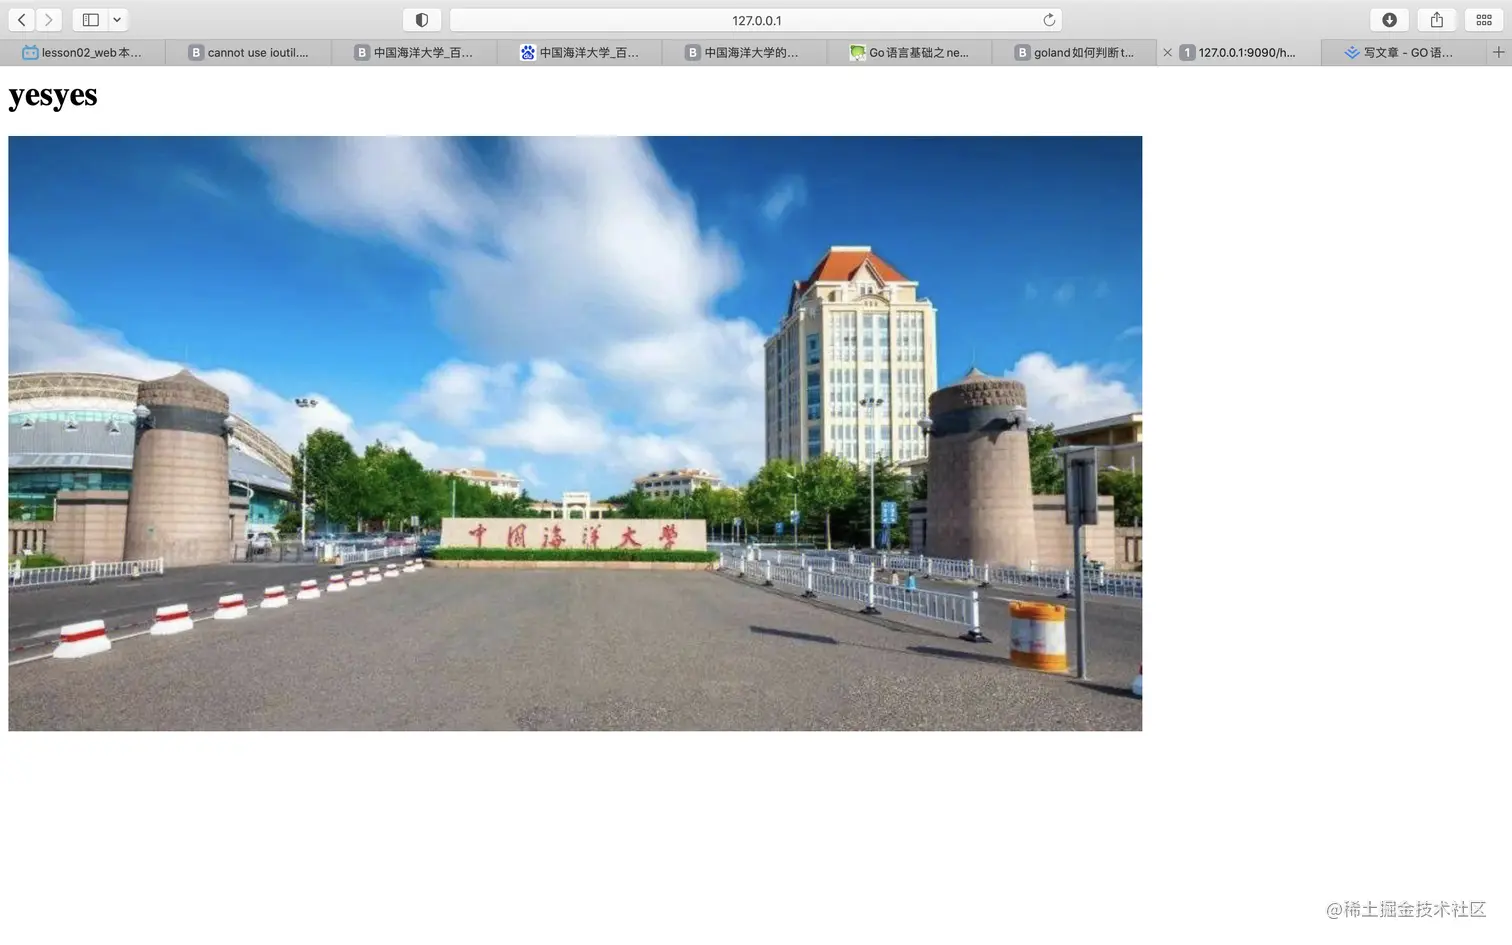
Task: Open the share menu
Action: [1437, 20]
